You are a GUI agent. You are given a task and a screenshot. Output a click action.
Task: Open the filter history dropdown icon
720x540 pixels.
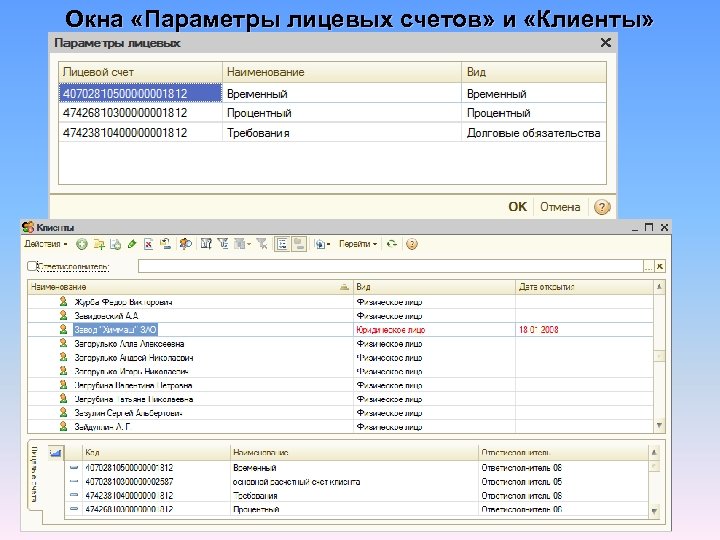(242, 244)
